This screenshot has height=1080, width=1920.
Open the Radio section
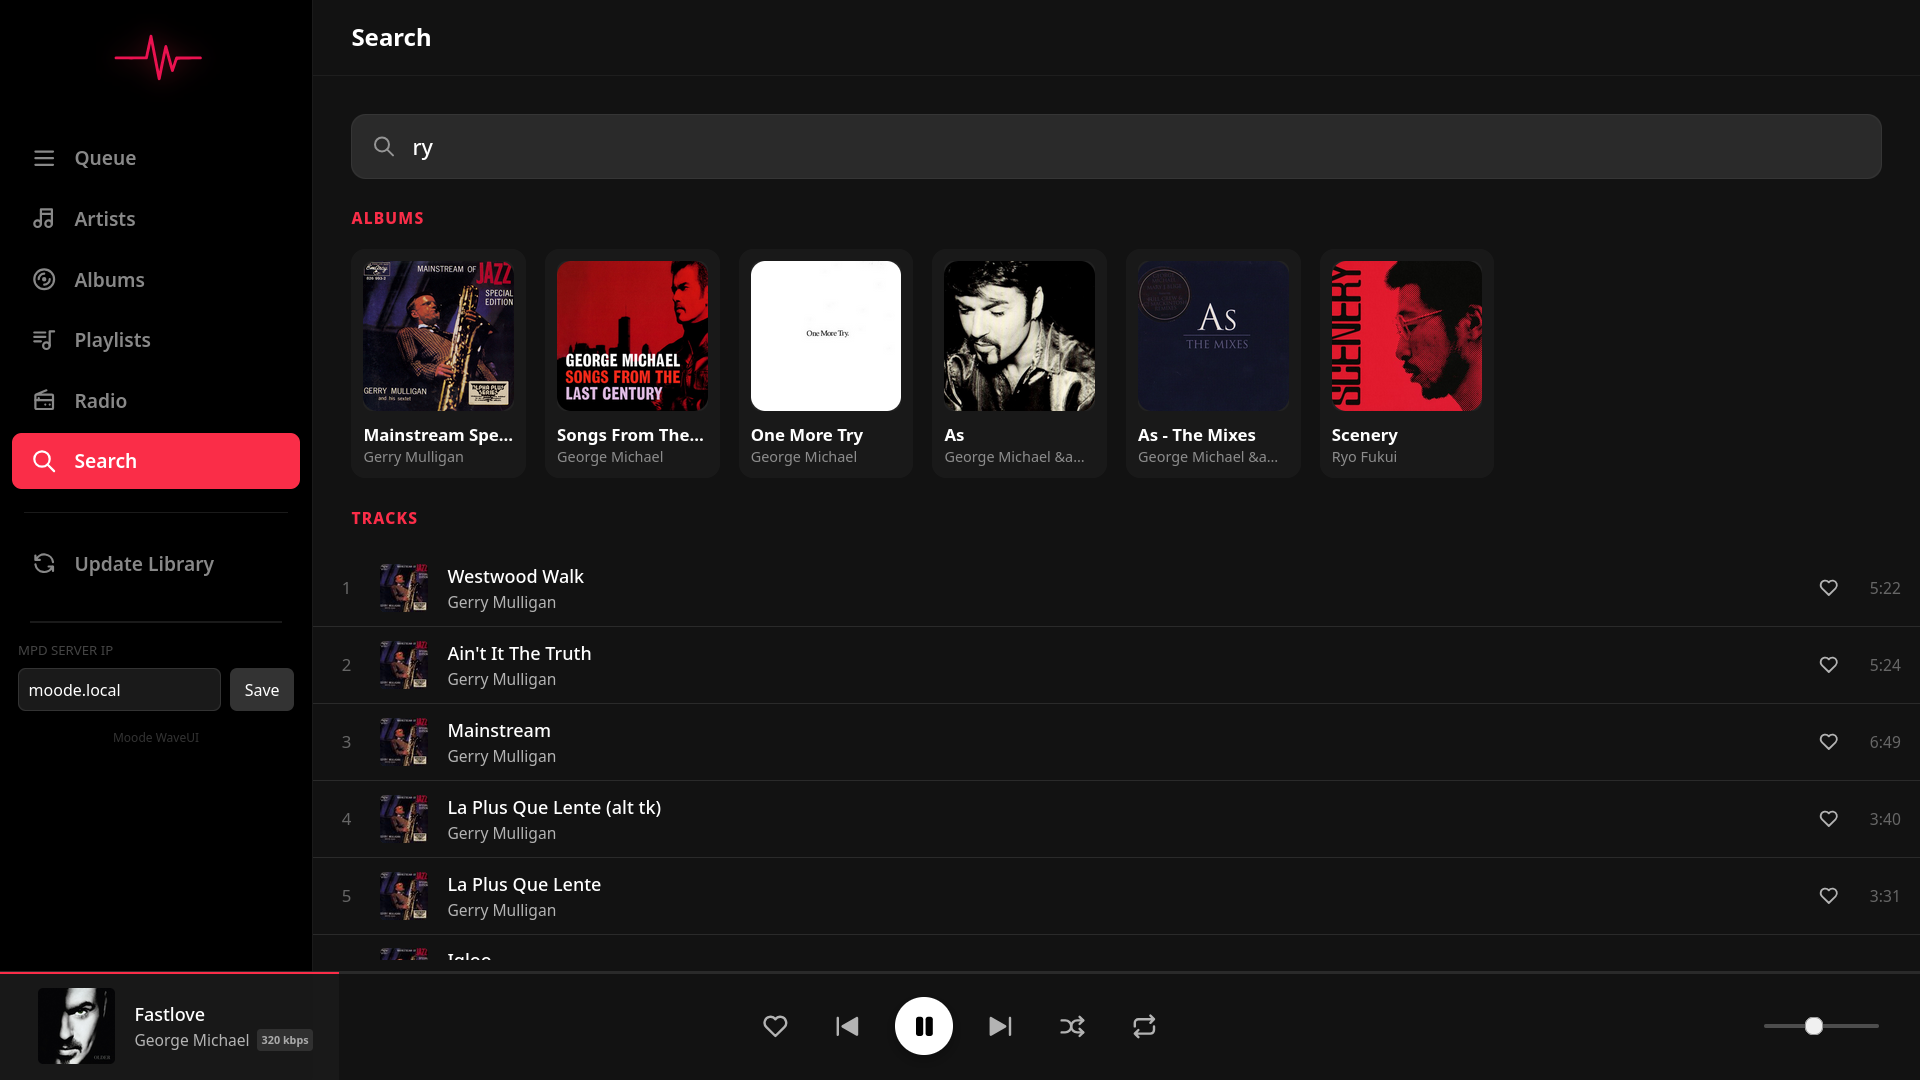coord(100,401)
